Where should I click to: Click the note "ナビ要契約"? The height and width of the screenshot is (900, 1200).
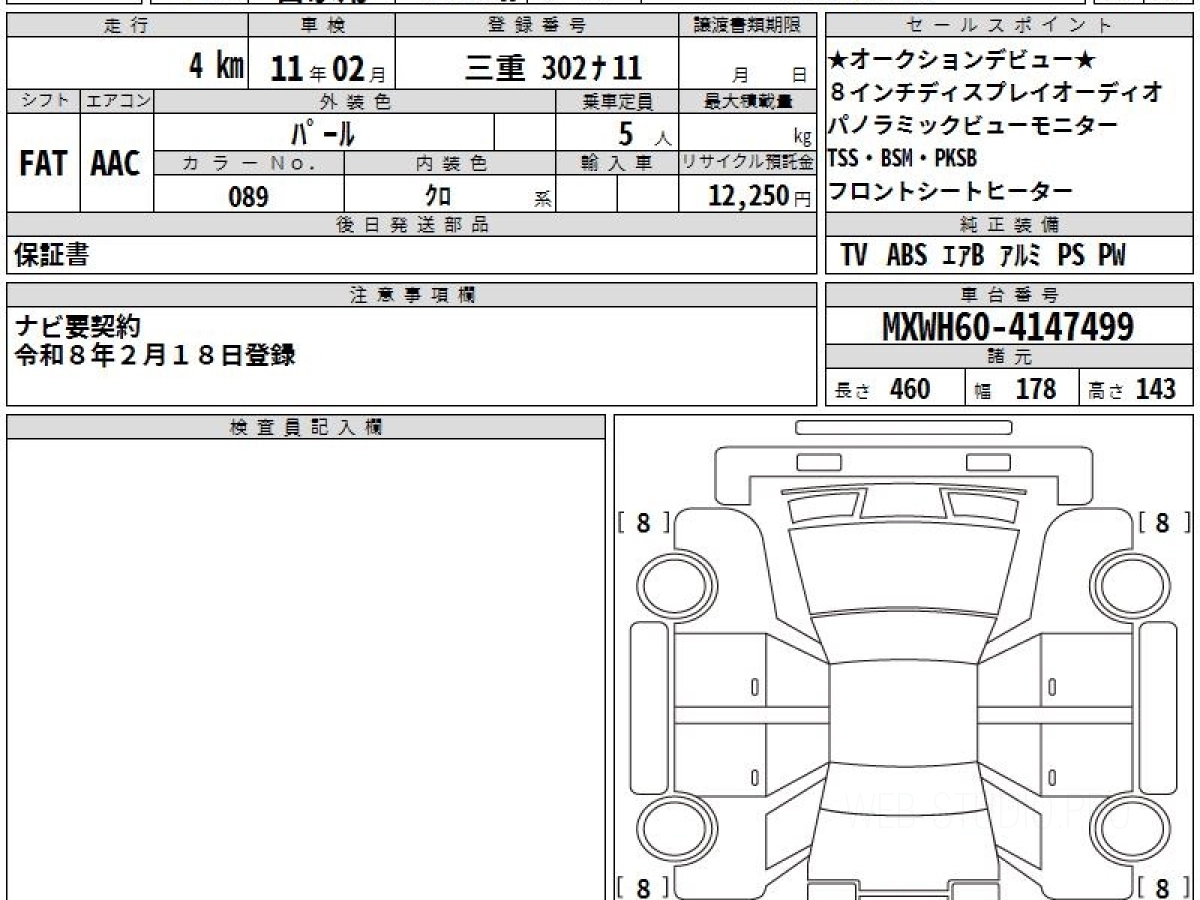coord(78,326)
